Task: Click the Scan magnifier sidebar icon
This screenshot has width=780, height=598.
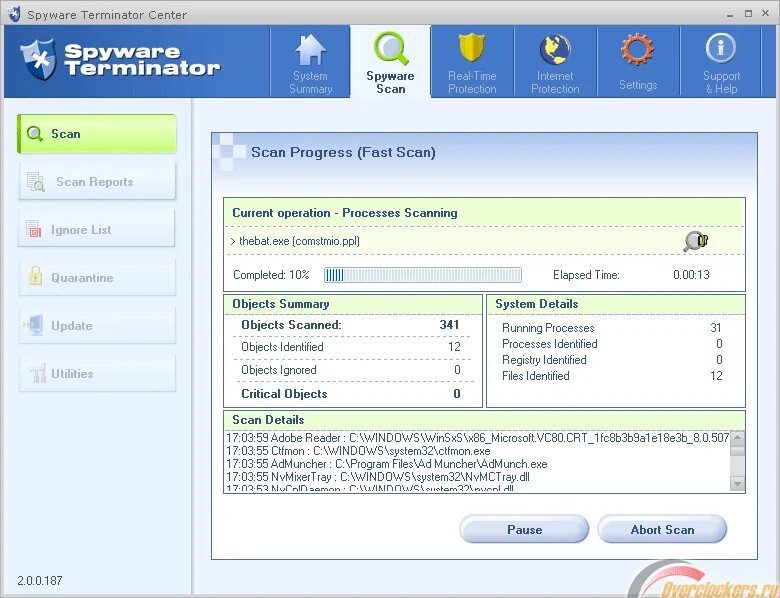Action: [x=34, y=134]
